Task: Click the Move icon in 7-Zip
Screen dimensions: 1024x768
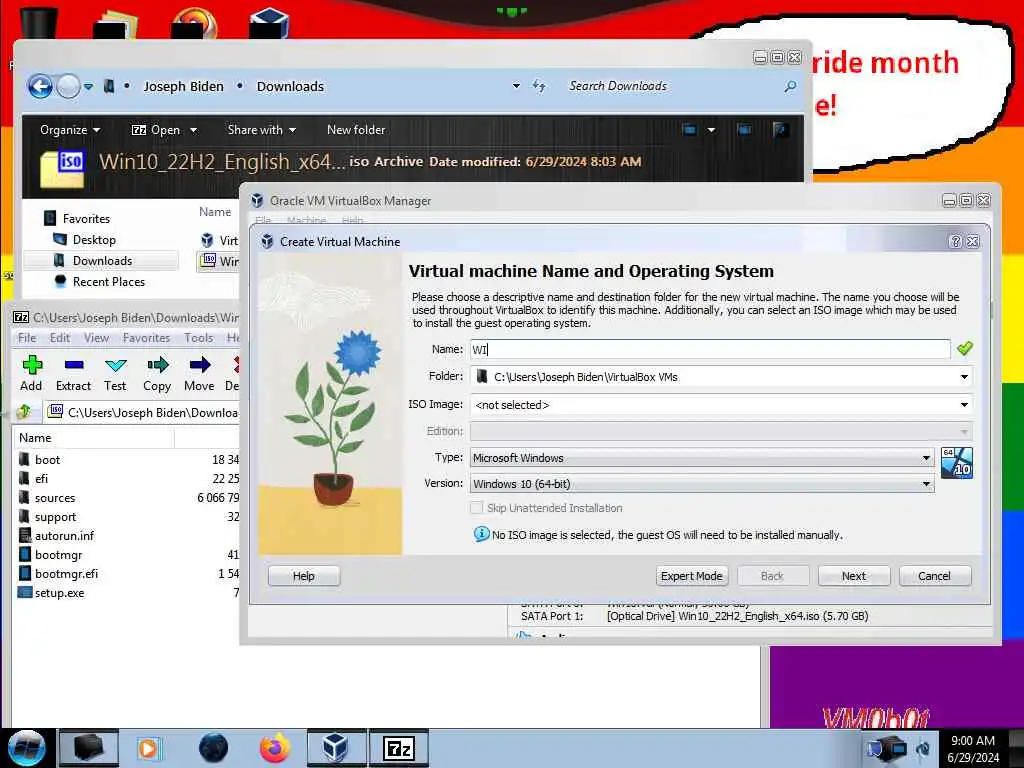Action: pos(199,364)
